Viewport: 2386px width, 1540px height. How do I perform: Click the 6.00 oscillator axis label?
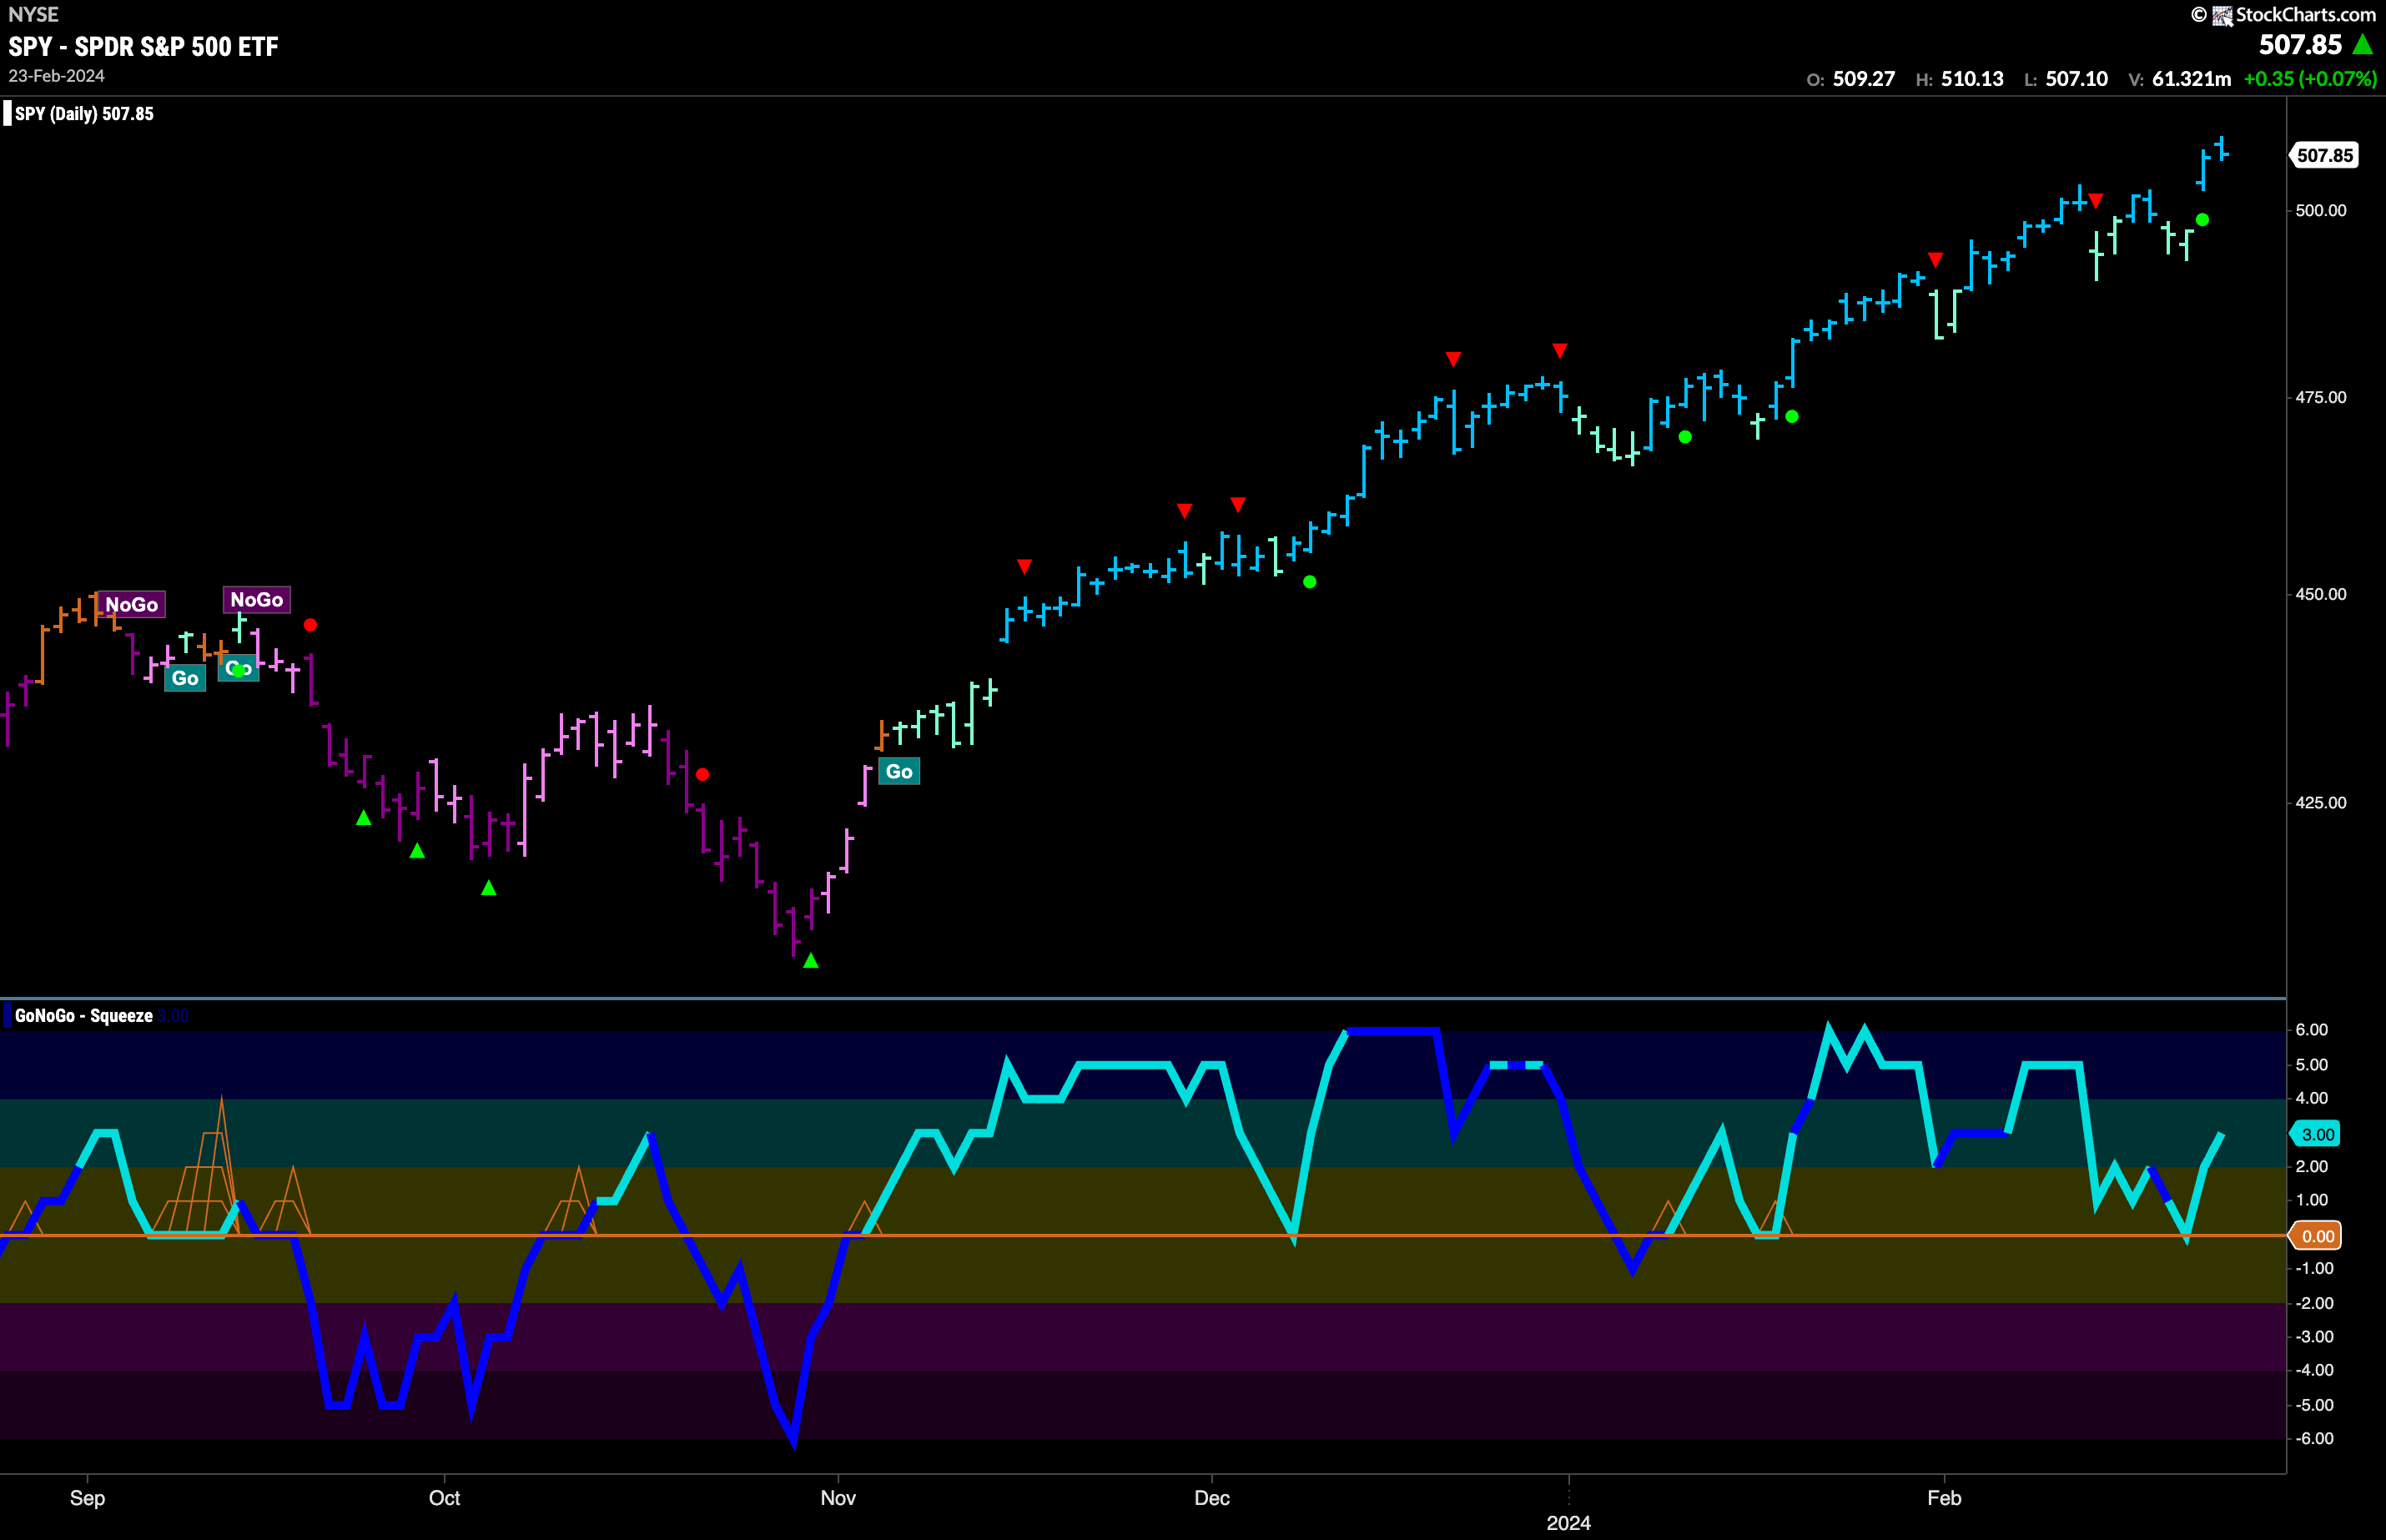tap(2312, 1030)
